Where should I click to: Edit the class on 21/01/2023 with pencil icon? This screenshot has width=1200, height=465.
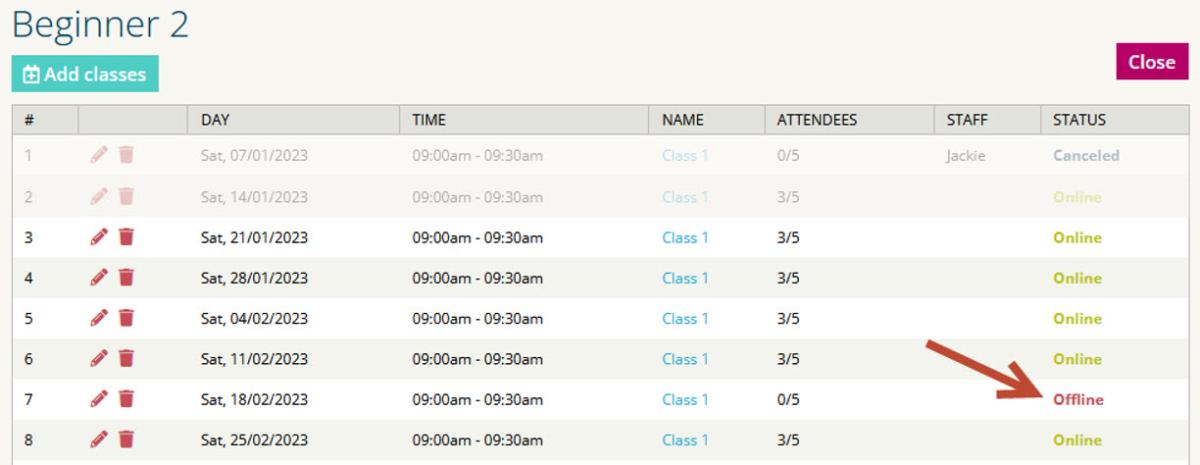[98, 237]
